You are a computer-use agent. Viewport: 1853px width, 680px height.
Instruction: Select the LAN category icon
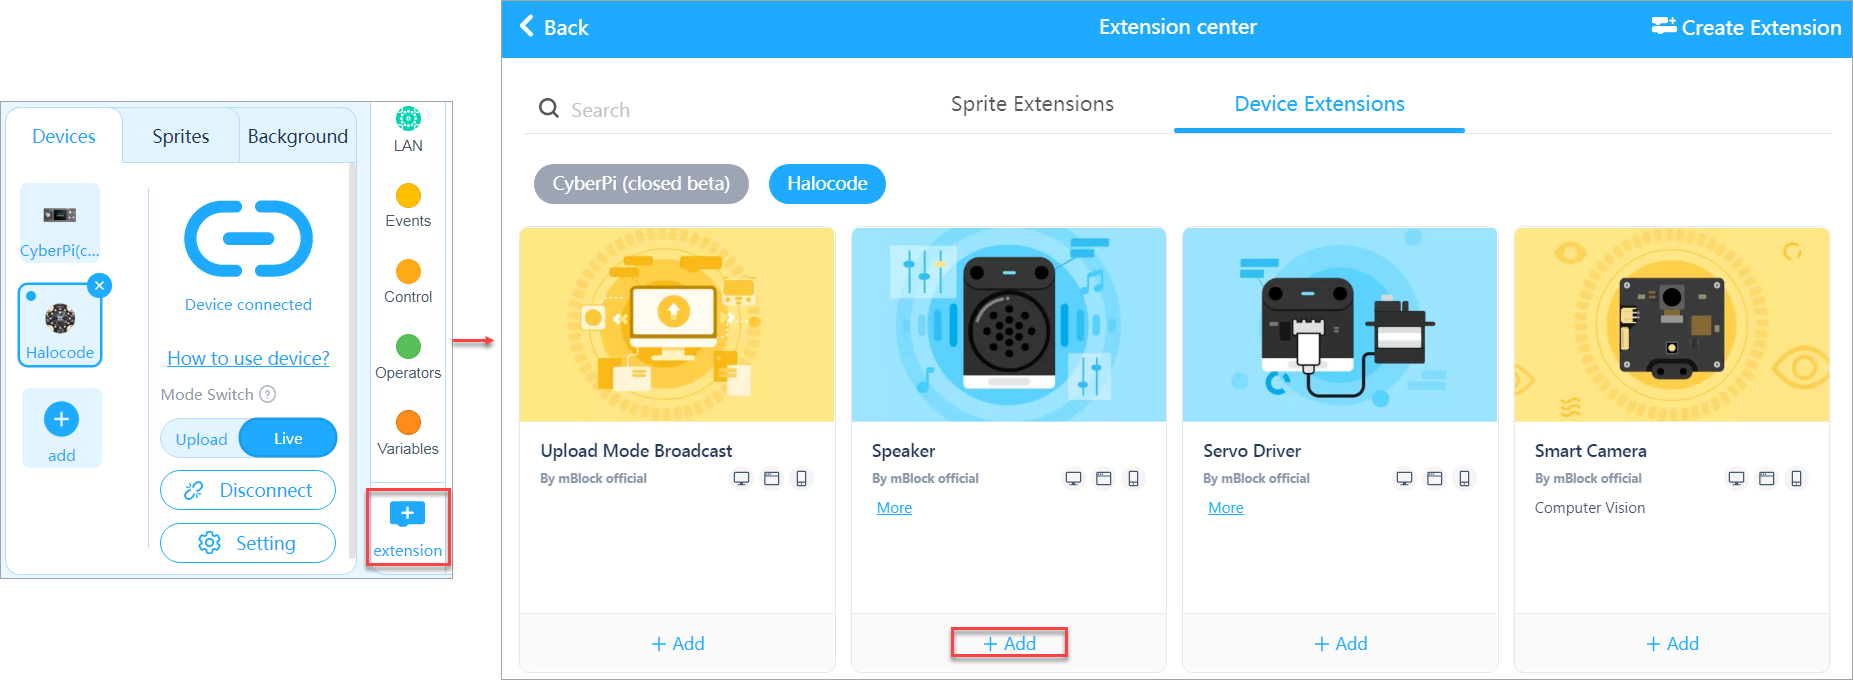[x=408, y=119]
